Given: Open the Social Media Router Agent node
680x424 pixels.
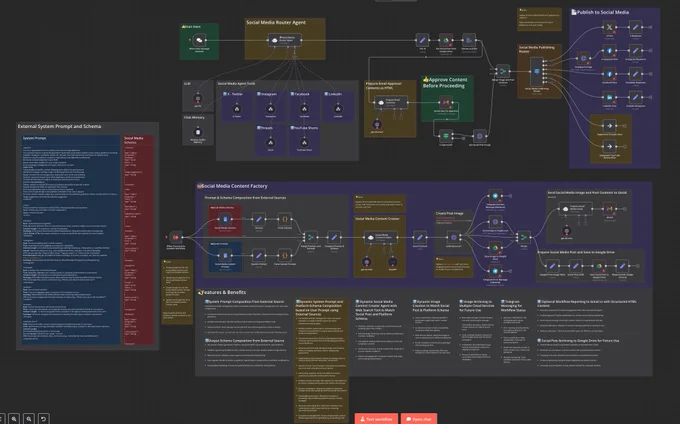Looking at the screenshot, I should click(284, 40).
